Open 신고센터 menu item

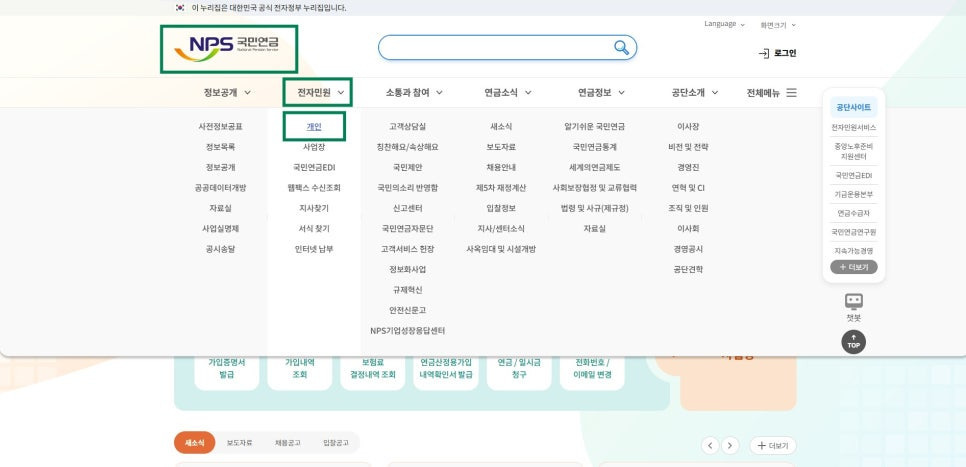click(407, 208)
